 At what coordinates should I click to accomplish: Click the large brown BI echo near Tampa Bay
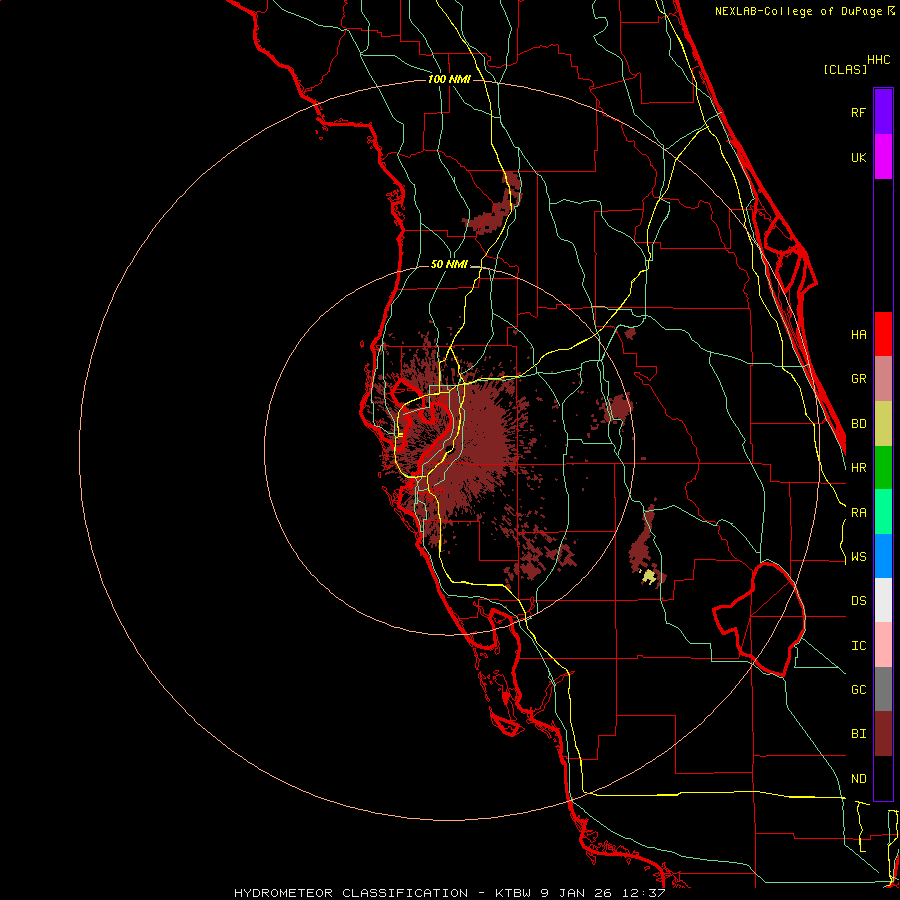(x=482, y=436)
